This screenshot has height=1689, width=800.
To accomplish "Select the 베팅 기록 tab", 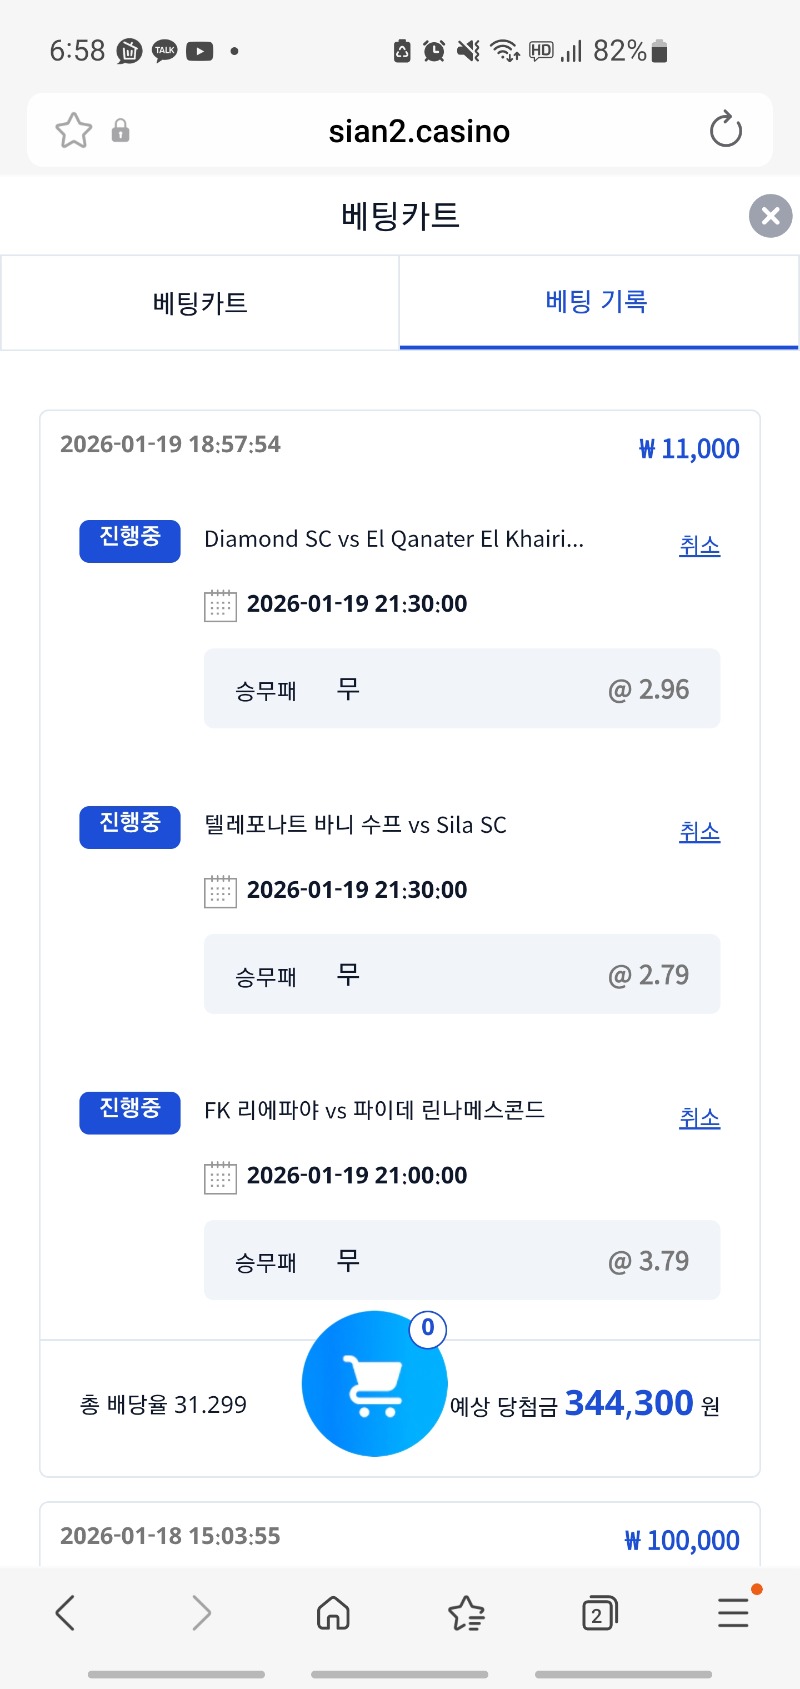I will tap(597, 302).
